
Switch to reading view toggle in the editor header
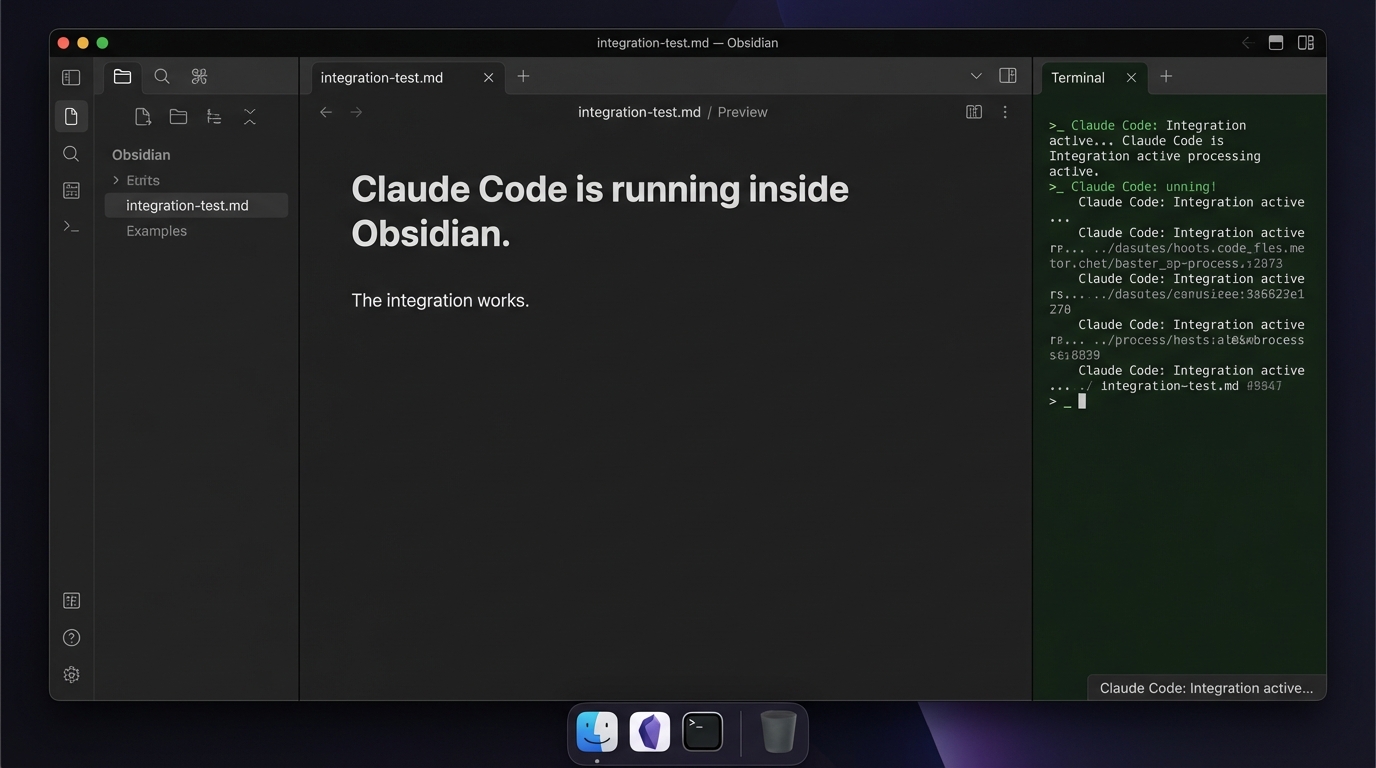pos(973,111)
